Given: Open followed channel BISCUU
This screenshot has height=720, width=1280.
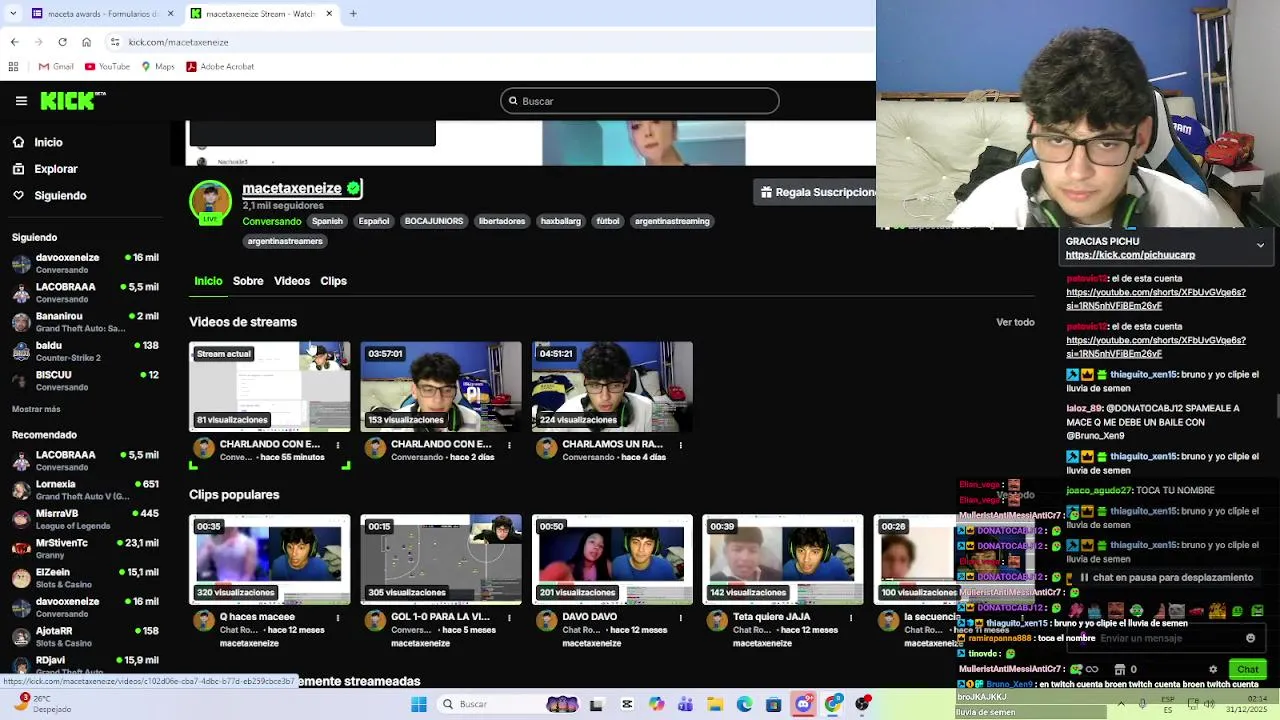Looking at the screenshot, I should [x=86, y=380].
